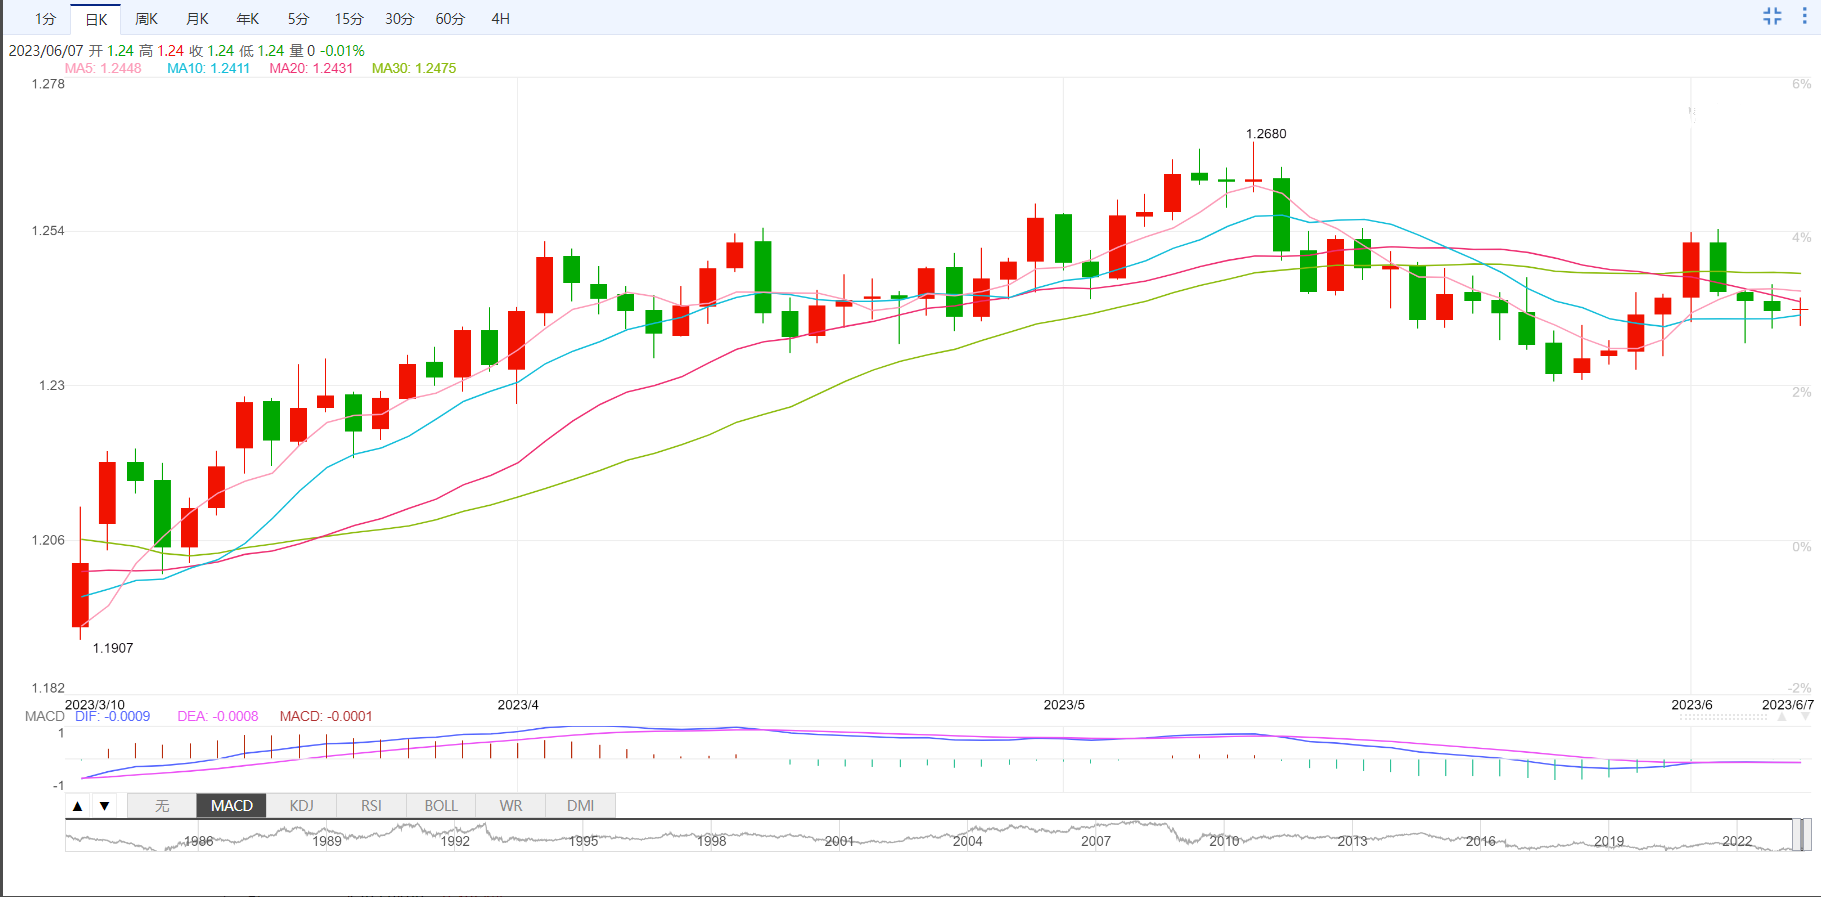The image size is (1821, 897).
Task: Click the 2023/5 date axis label
Action: 1064,705
